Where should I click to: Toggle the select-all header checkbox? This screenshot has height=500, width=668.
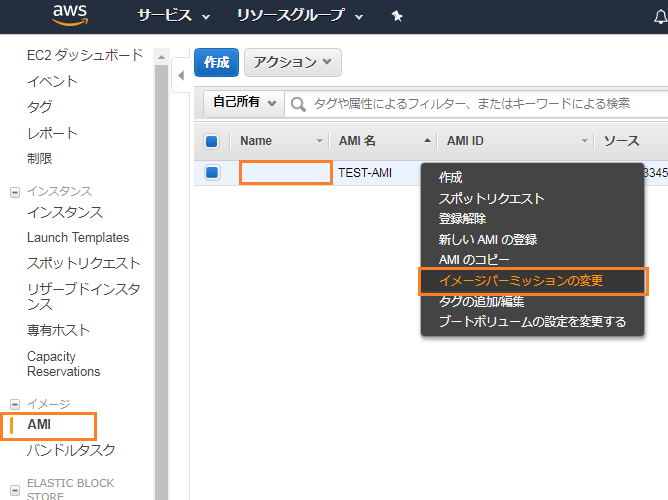pos(212,141)
